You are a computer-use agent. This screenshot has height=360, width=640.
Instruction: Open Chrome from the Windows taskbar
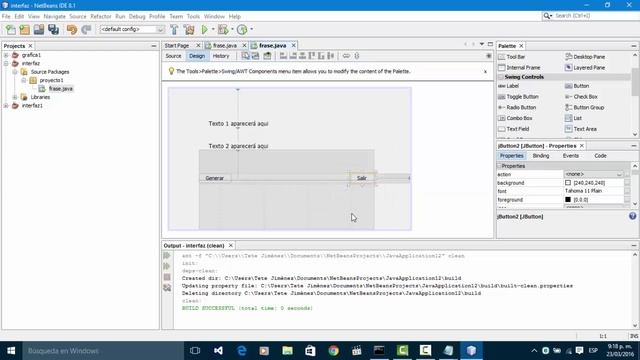pyautogui.click(x=333, y=351)
